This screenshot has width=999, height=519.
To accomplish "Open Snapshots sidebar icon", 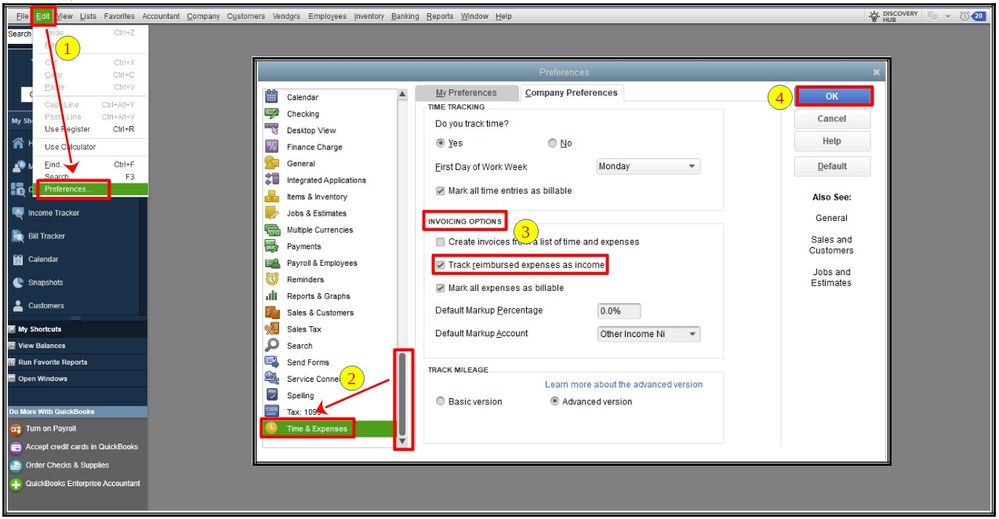I will click(18, 282).
